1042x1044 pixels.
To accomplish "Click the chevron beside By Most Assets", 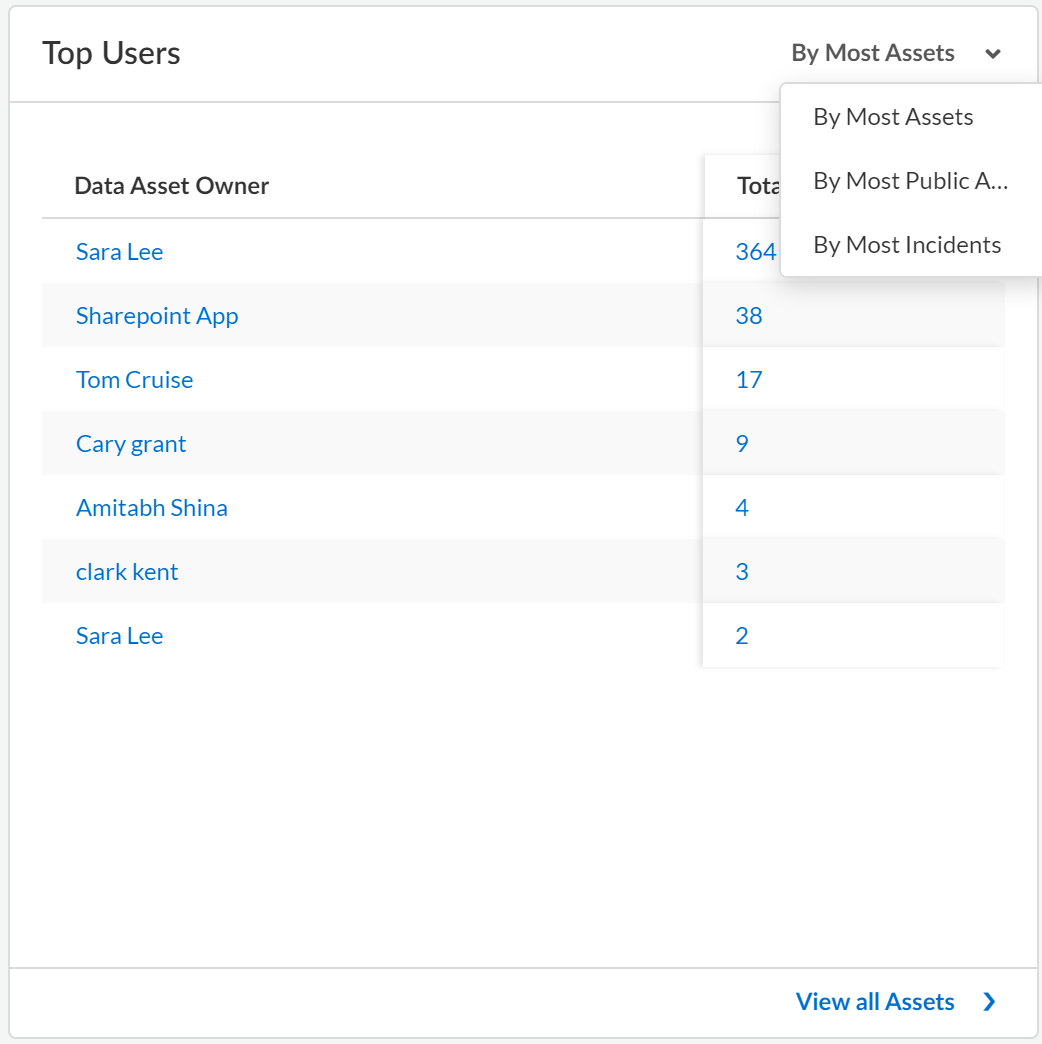I will click(992, 54).
